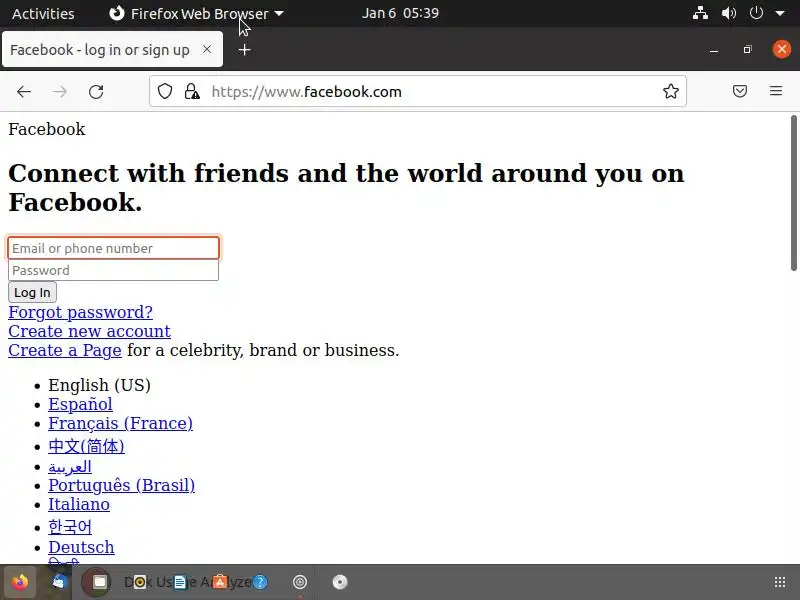Reload the Facebook page
Viewport: 800px width, 600px height.
(96, 92)
